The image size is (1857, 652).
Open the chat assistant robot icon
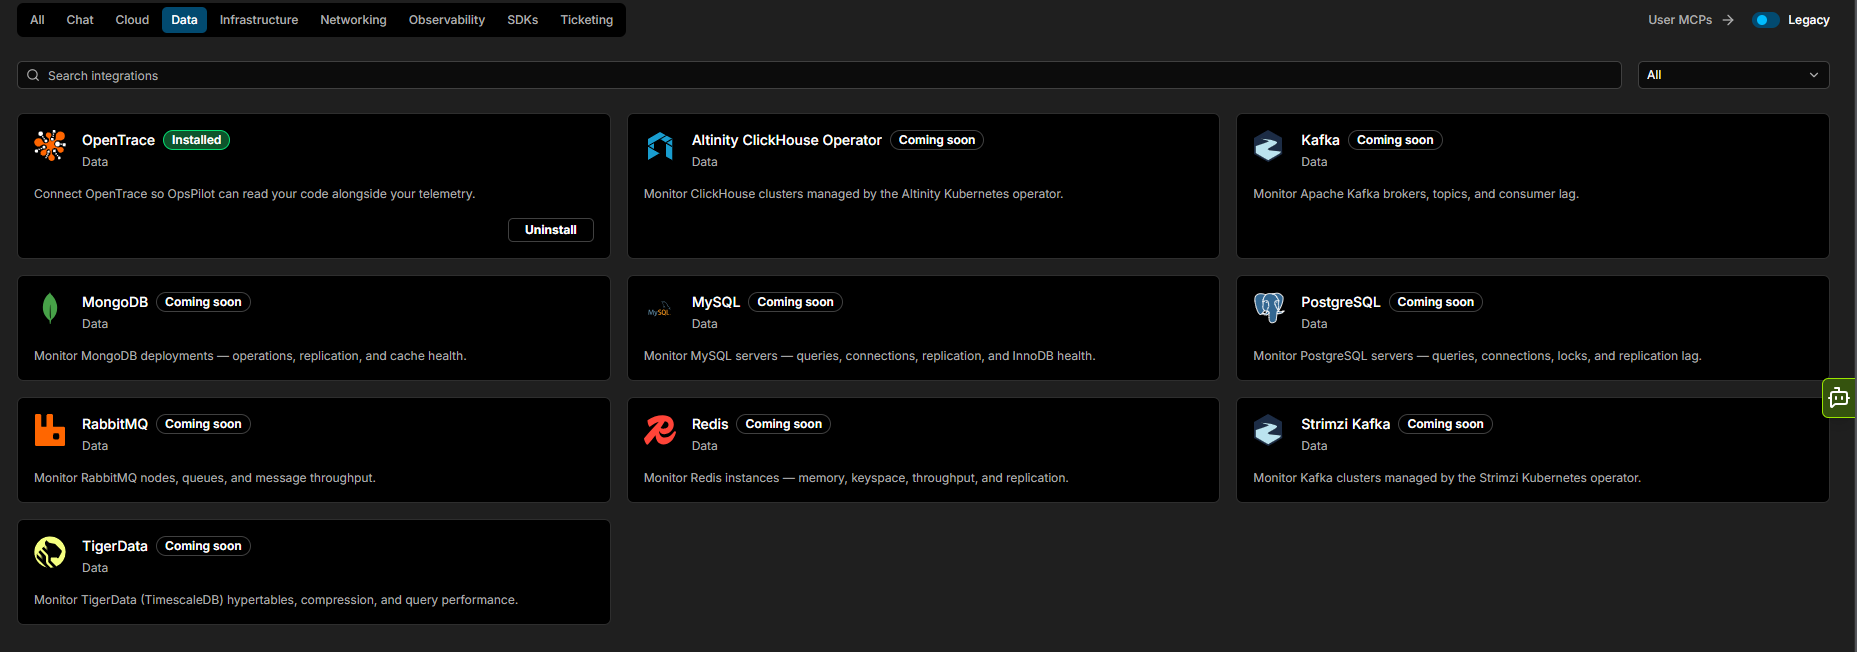pyautogui.click(x=1839, y=398)
